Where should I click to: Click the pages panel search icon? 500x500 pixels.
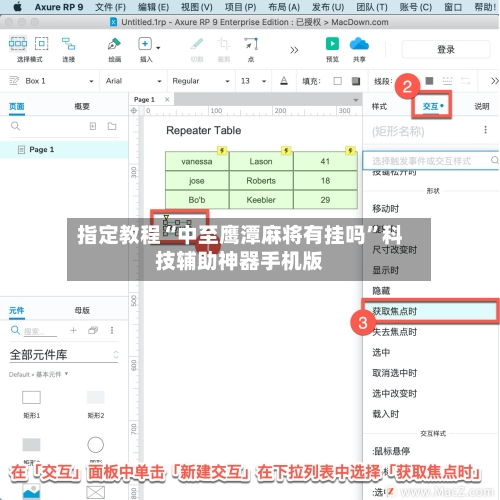pos(15,126)
